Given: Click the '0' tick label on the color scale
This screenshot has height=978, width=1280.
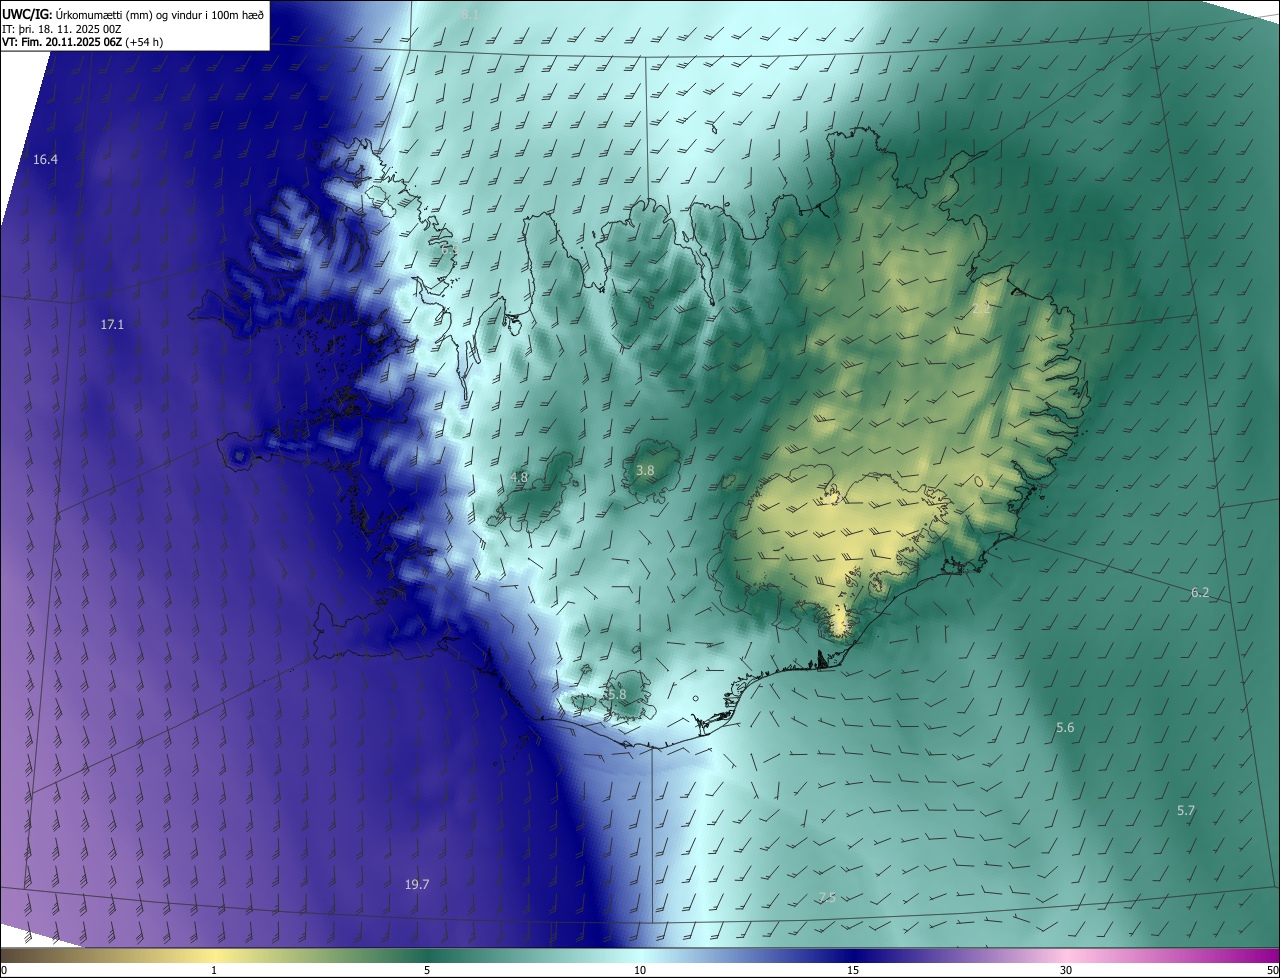Looking at the screenshot, I should [x=4, y=970].
